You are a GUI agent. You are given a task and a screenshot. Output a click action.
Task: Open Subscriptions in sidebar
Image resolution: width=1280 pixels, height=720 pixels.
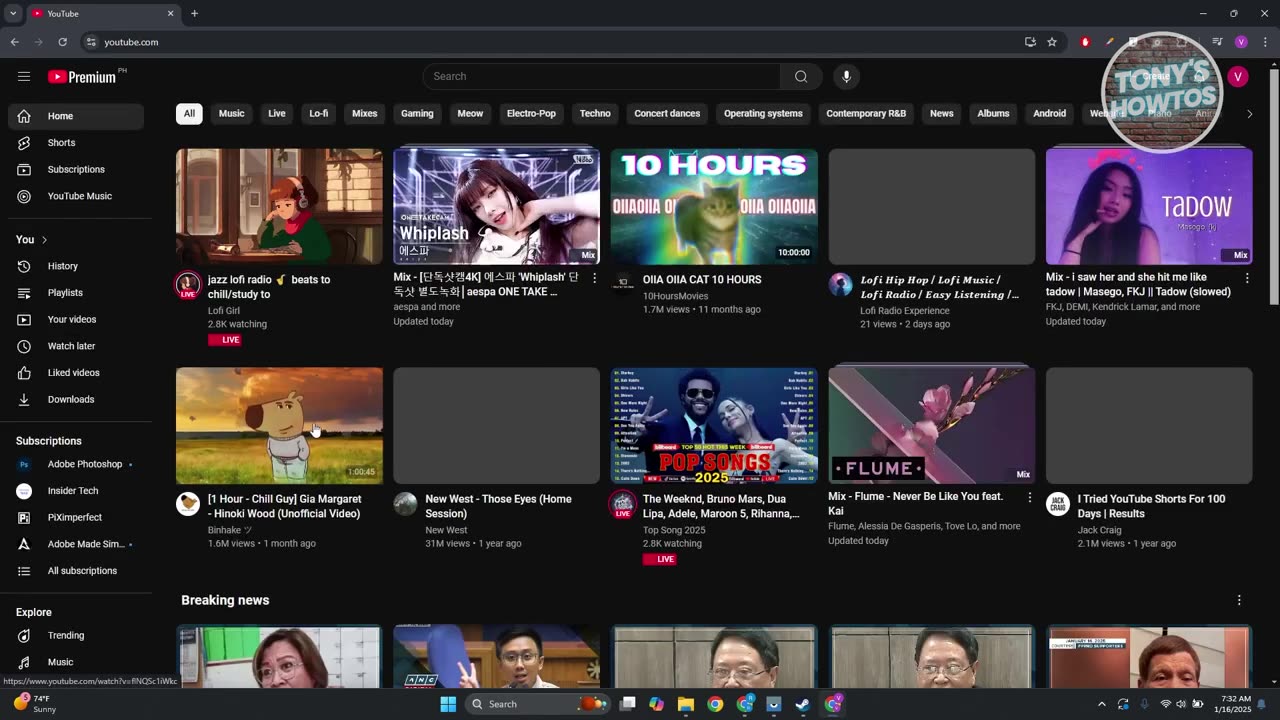(76, 170)
